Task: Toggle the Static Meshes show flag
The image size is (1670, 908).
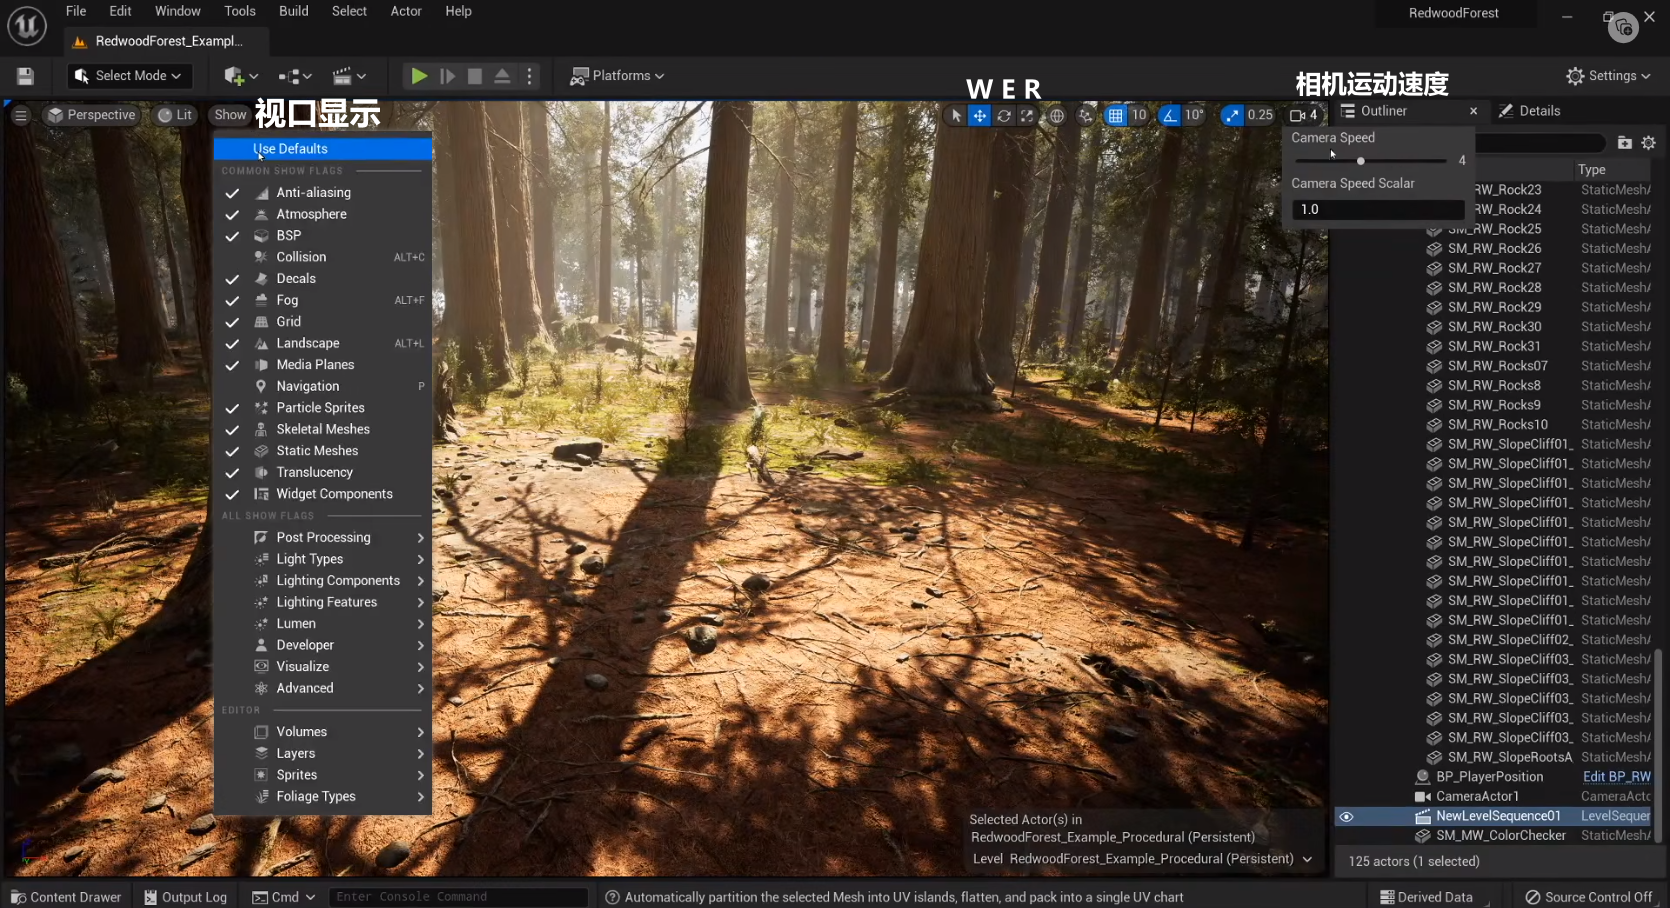Action: tap(323, 451)
